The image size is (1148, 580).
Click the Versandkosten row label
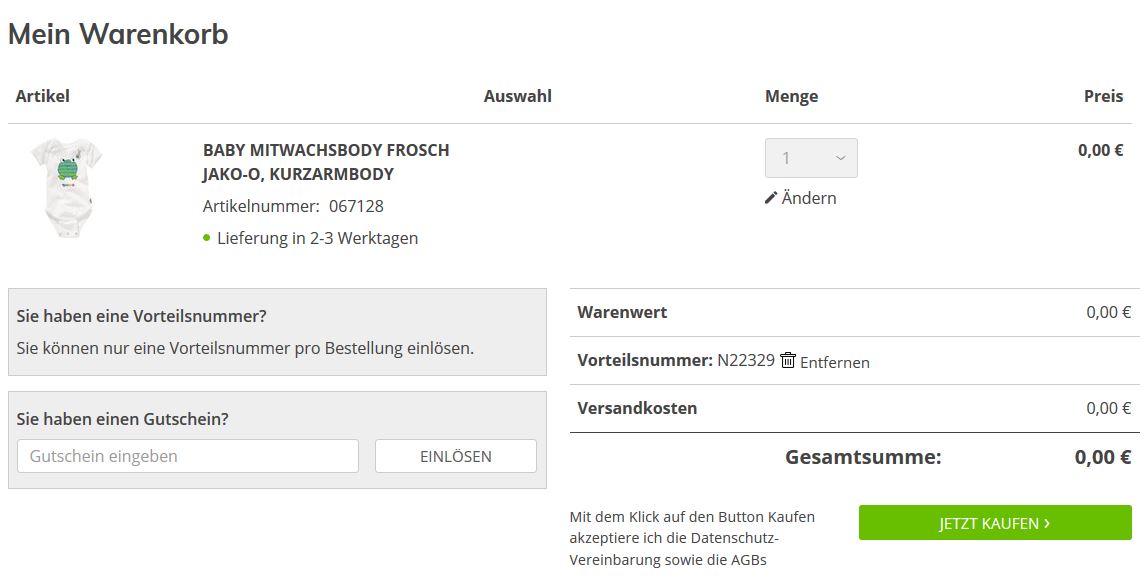[x=637, y=408]
